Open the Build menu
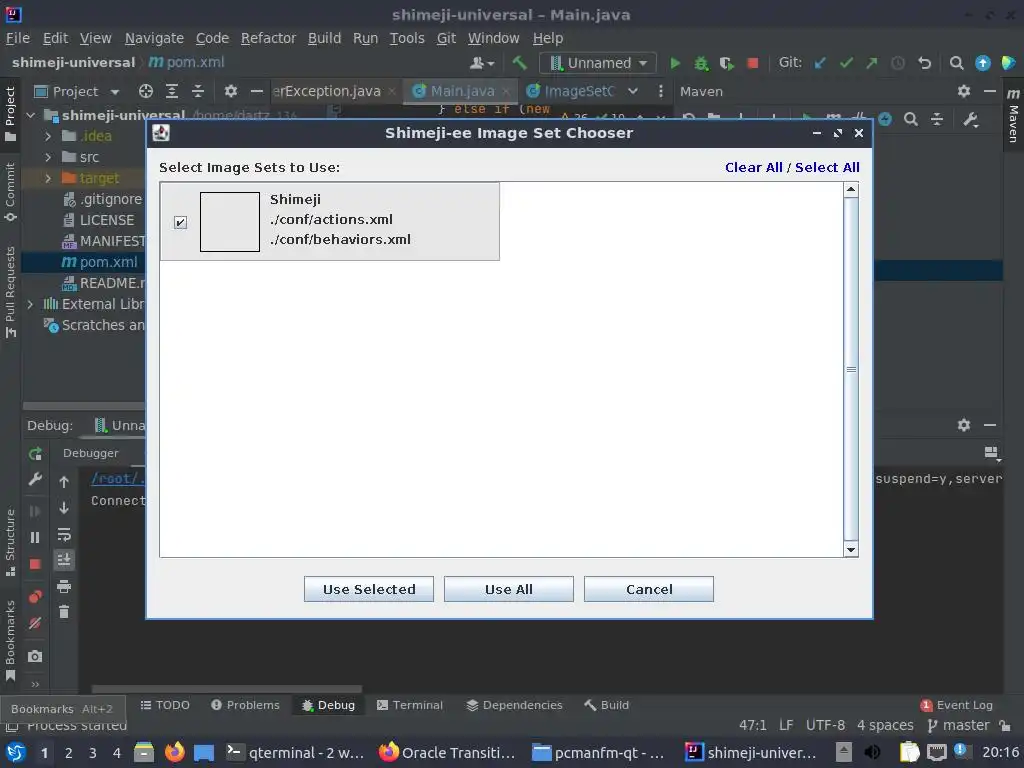The width and height of the screenshot is (1024, 768). [x=324, y=38]
